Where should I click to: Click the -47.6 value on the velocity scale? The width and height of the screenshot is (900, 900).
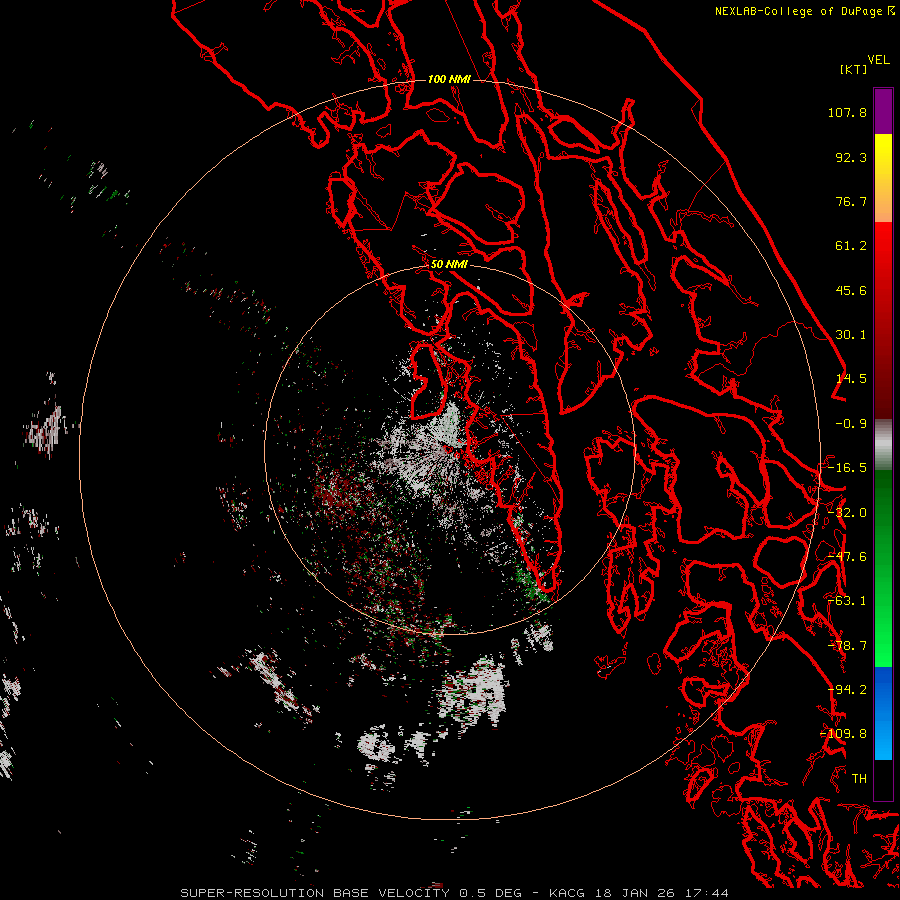[847, 557]
